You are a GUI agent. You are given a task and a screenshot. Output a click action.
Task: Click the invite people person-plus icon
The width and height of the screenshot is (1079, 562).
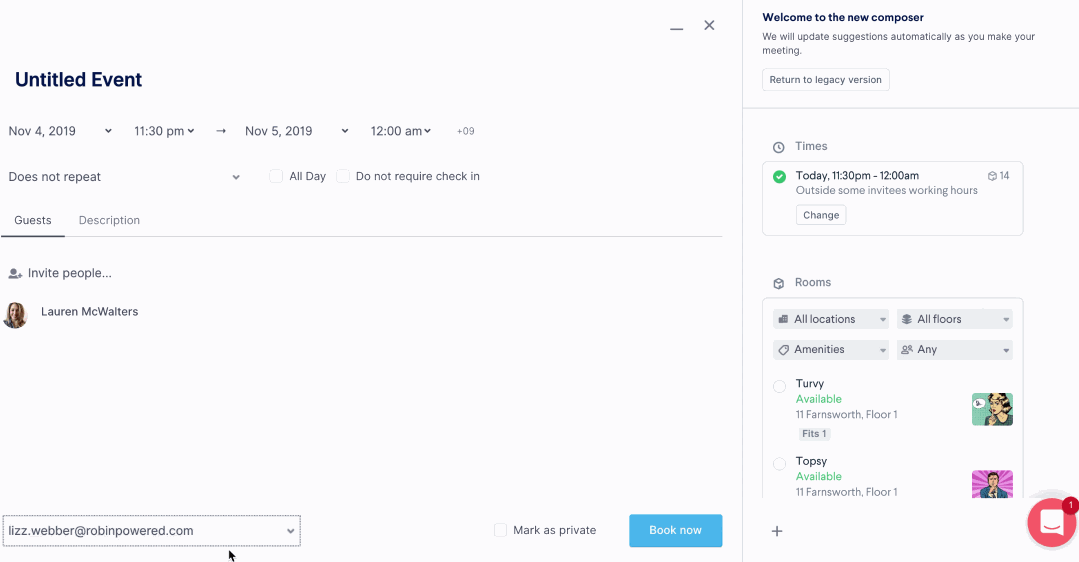[x=15, y=274]
